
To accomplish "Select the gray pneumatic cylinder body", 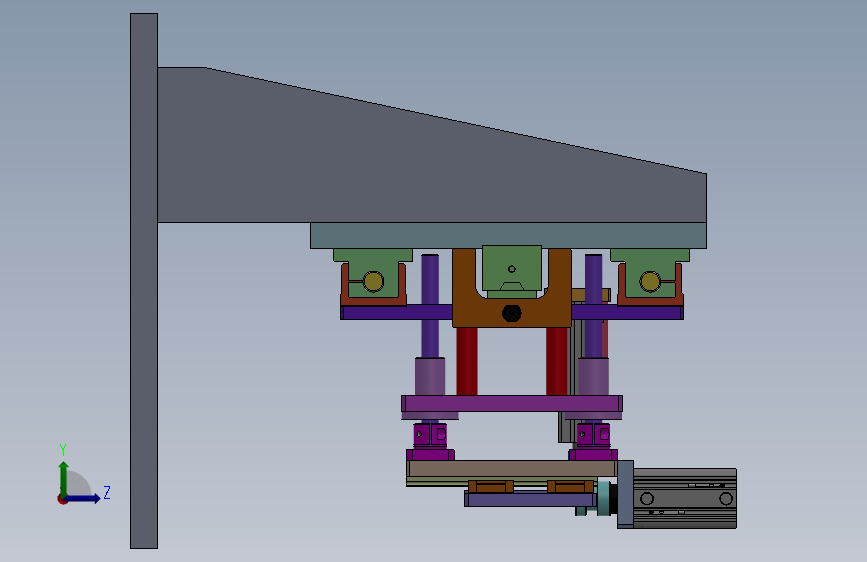I will [x=685, y=498].
